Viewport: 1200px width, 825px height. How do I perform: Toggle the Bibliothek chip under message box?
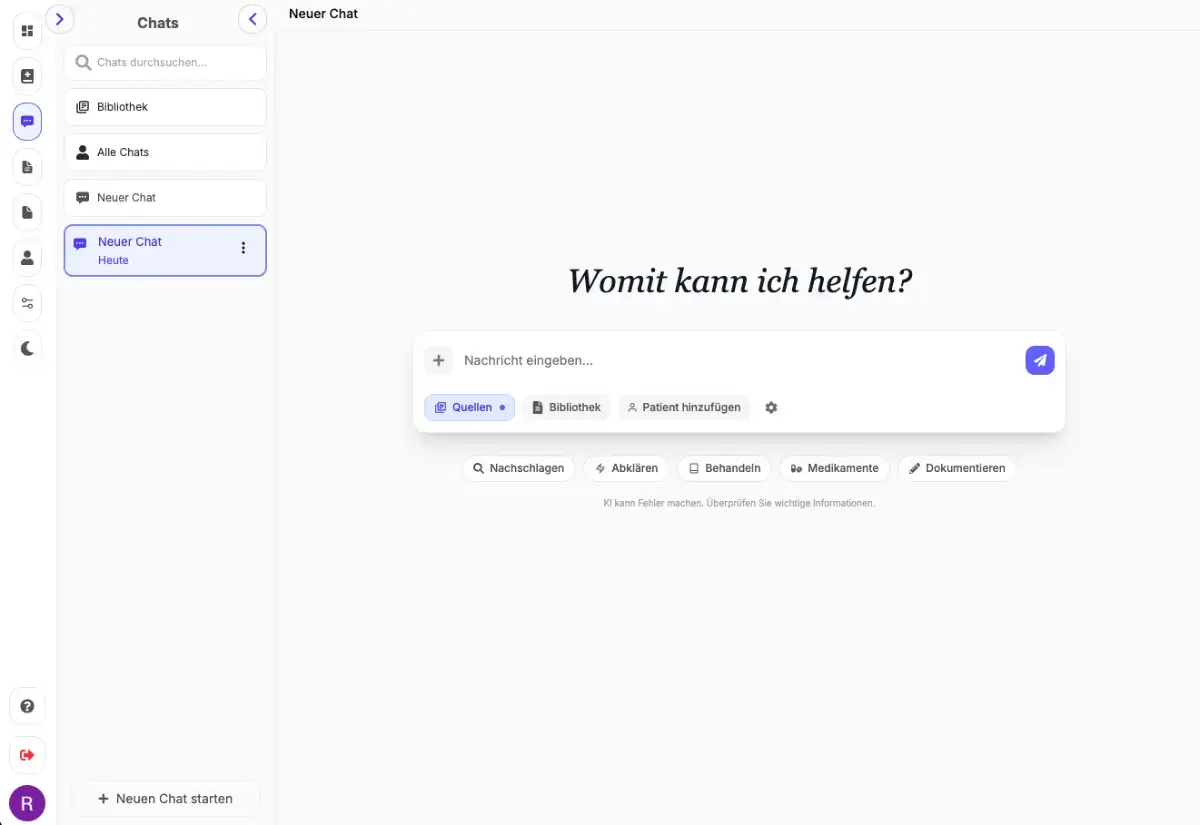point(566,407)
